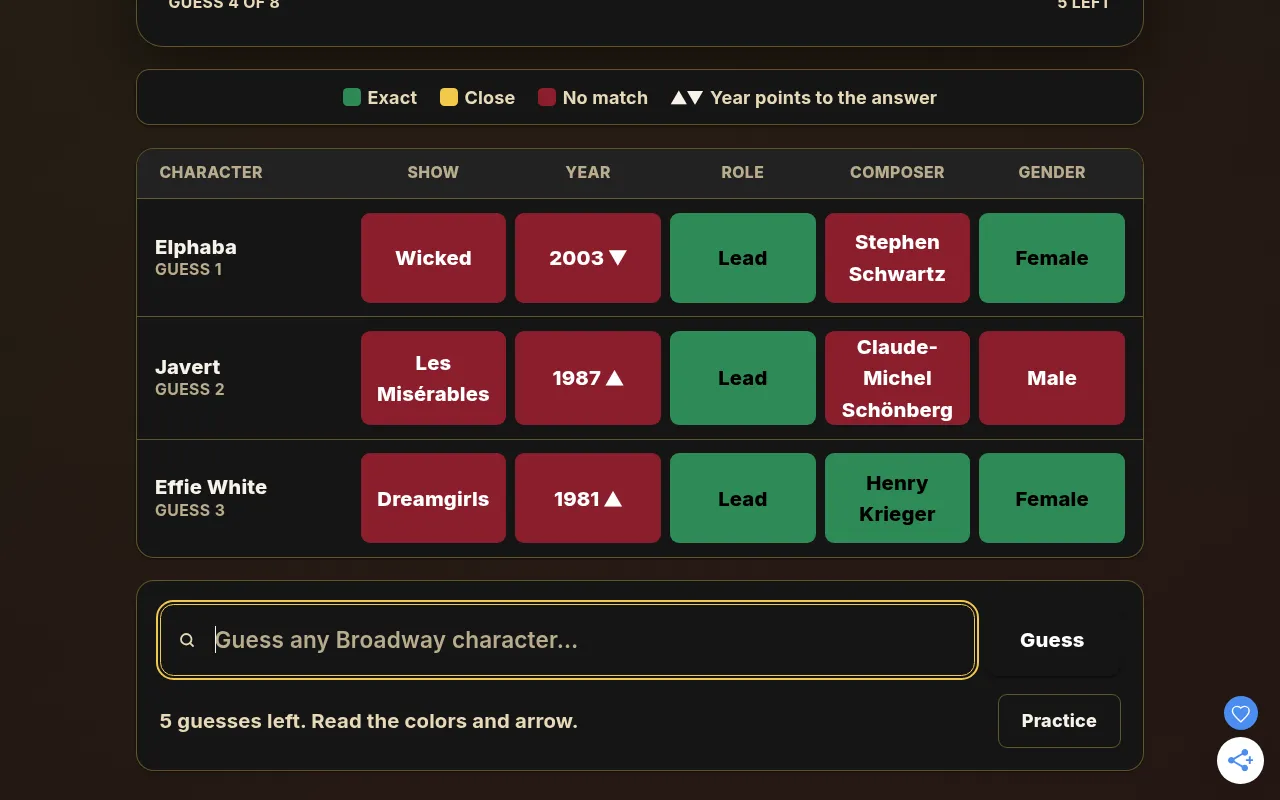Click the green Exact legend swatch
This screenshot has height=800, width=1280.
pyautogui.click(x=352, y=97)
